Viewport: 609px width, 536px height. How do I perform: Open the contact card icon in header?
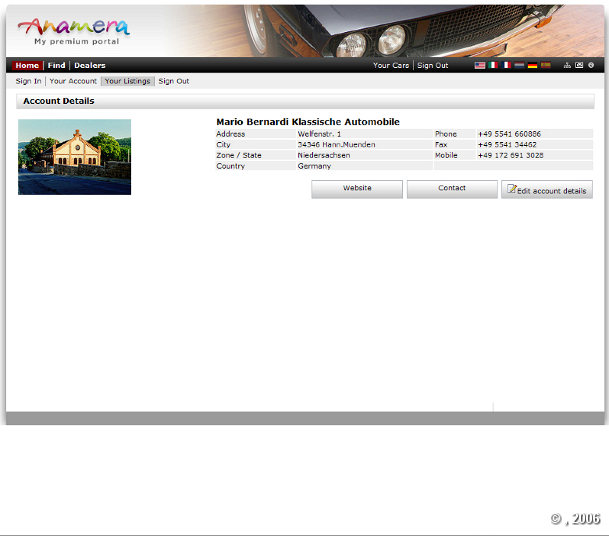tap(579, 65)
